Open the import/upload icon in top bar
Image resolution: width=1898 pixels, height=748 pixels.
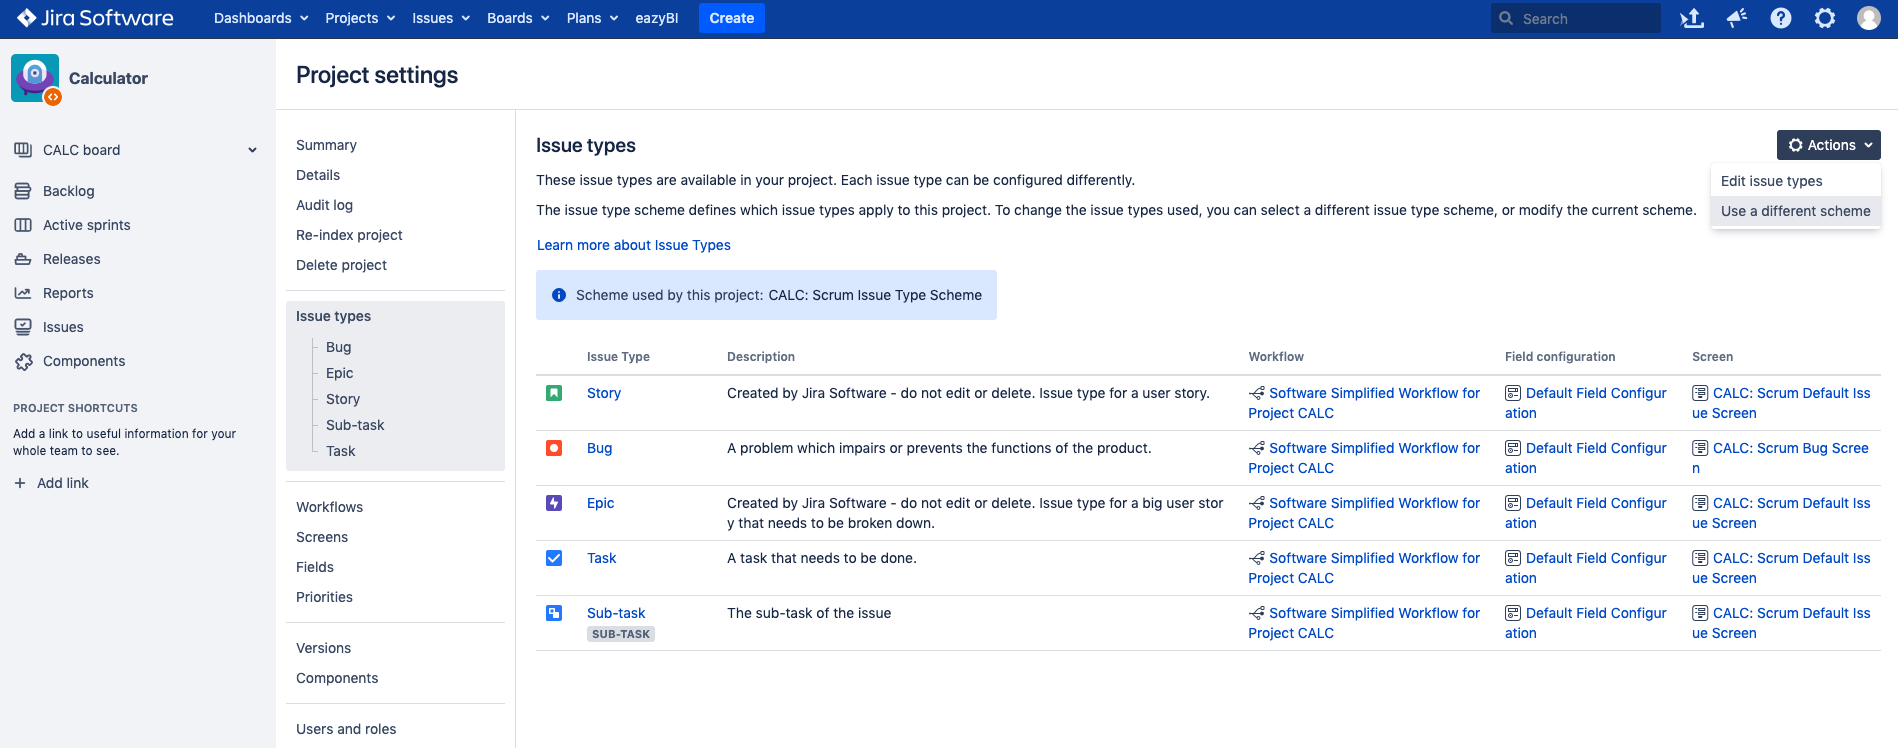tap(1692, 18)
